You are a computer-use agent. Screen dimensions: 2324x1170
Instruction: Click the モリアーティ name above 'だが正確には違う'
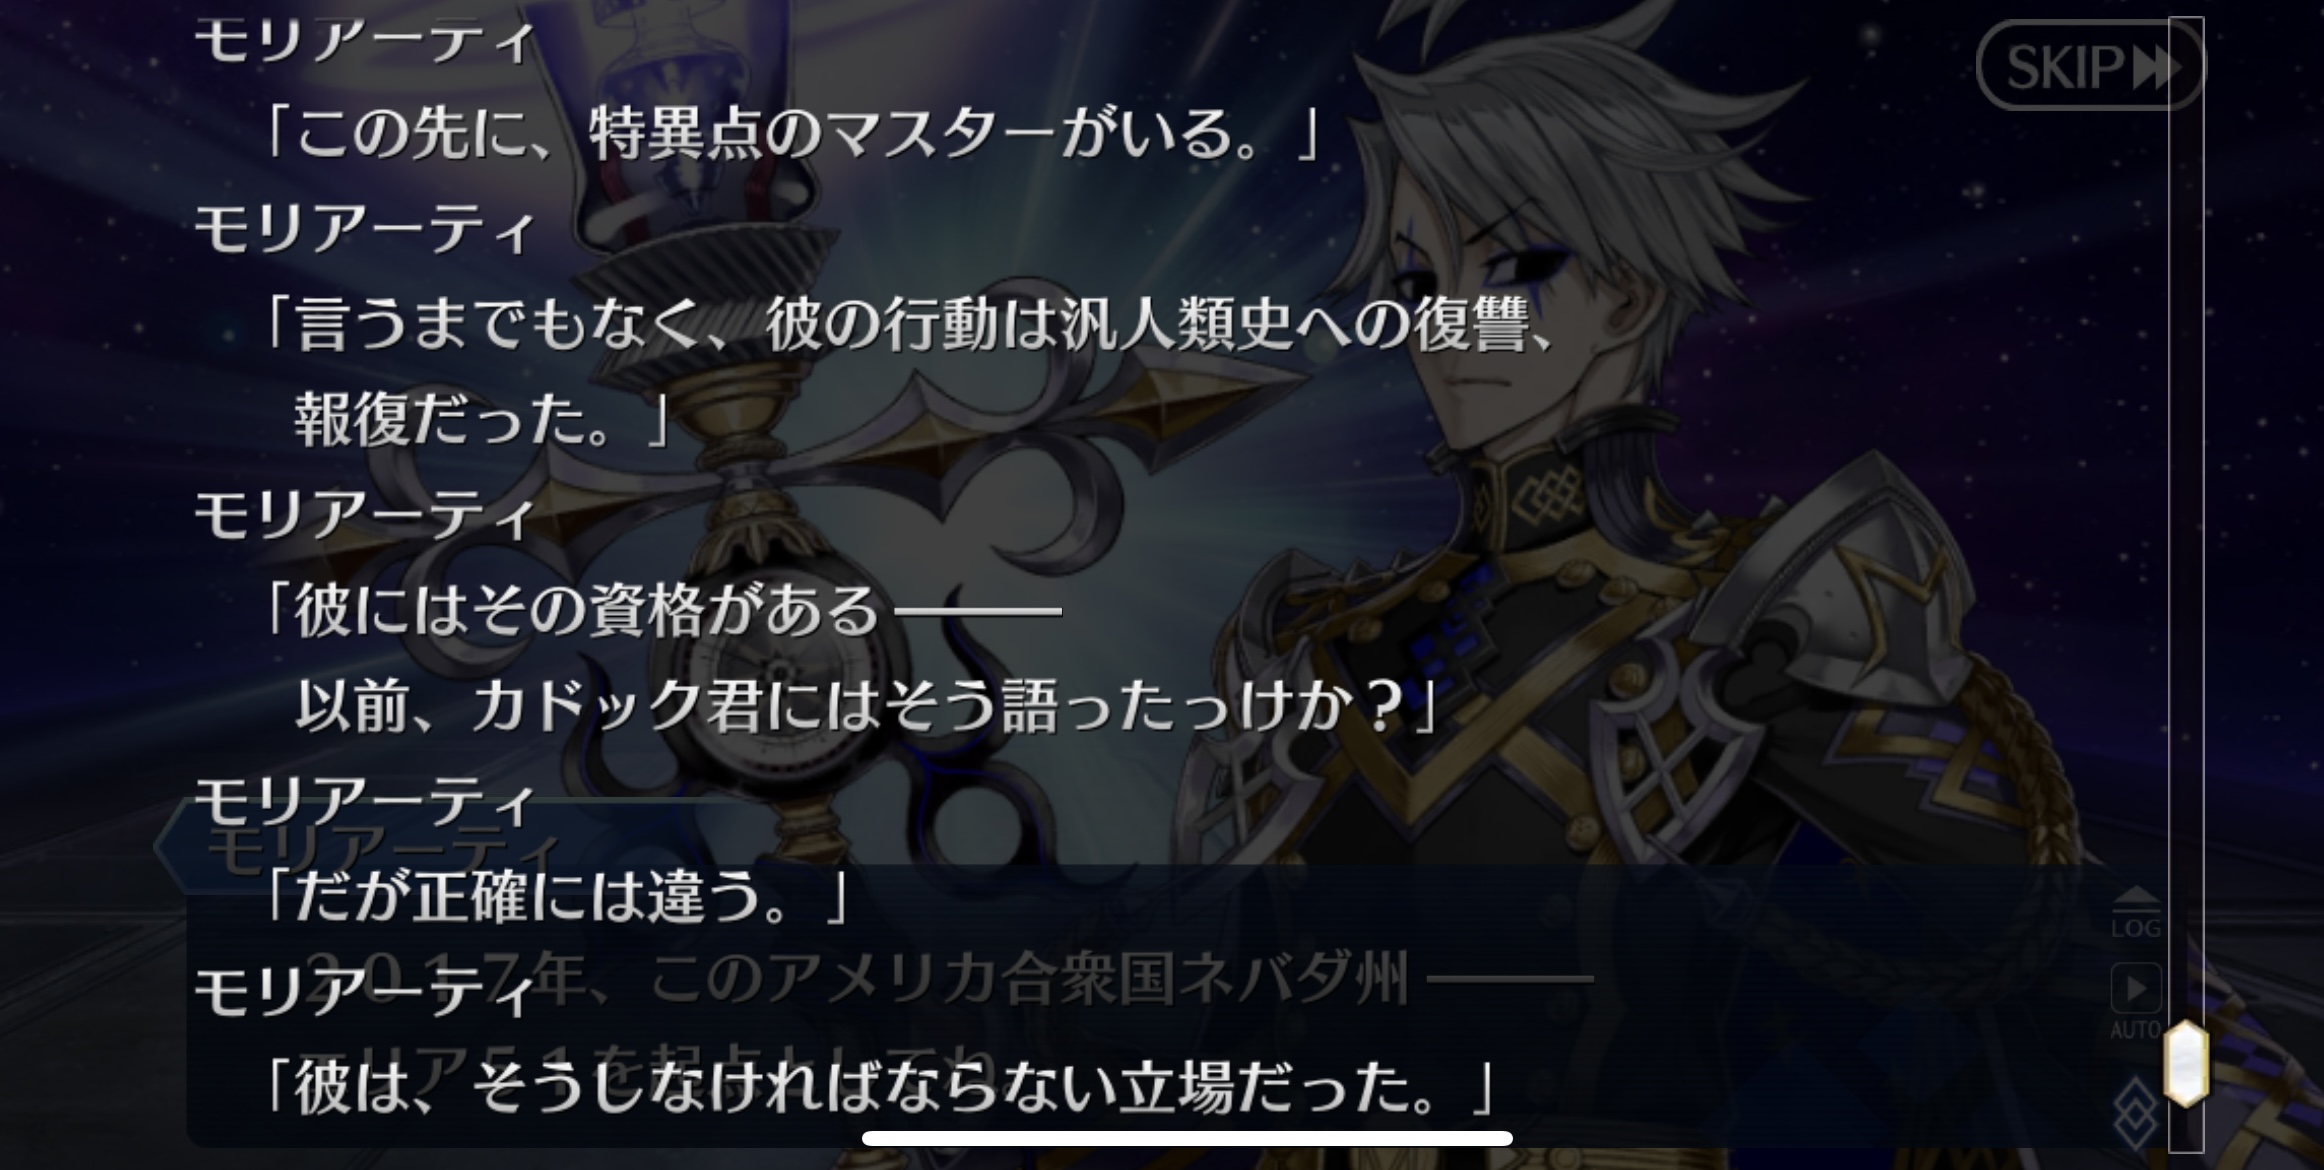tap(365, 801)
